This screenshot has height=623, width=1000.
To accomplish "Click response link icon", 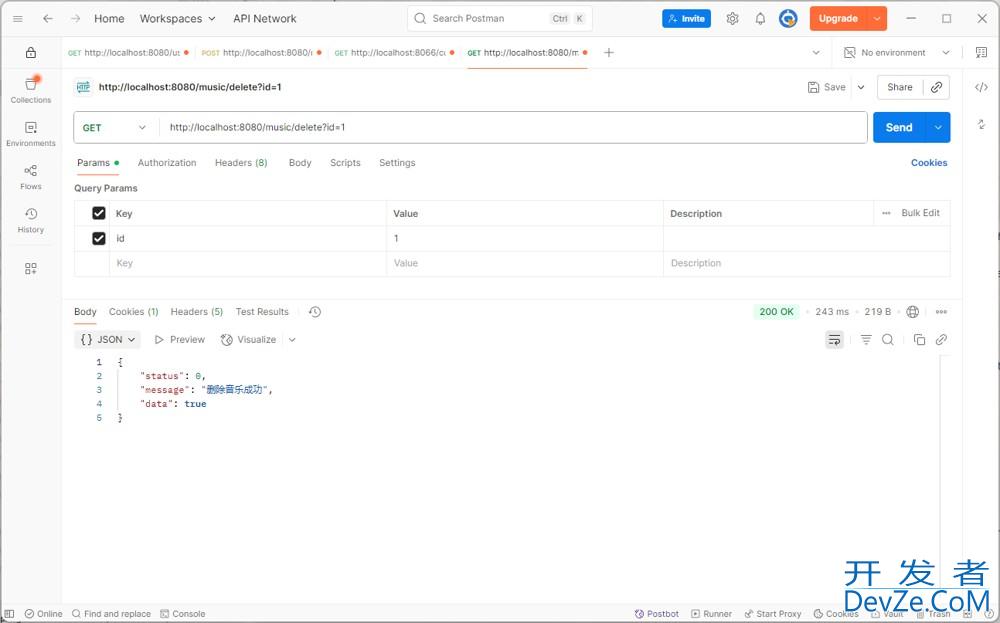I will (941, 340).
